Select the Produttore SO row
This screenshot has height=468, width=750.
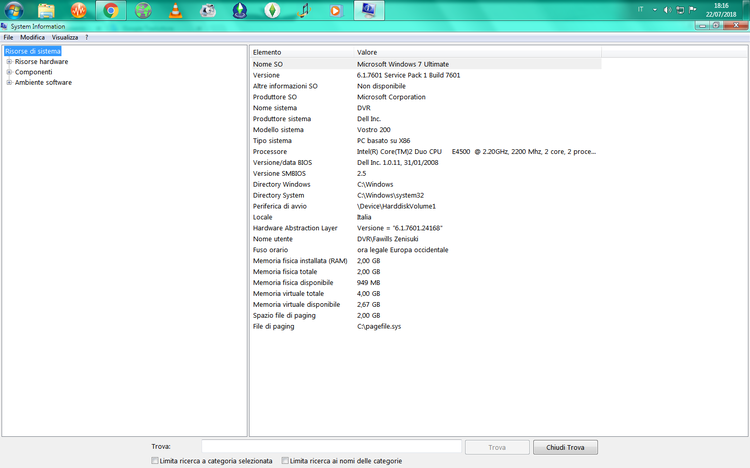pos(426,97)
